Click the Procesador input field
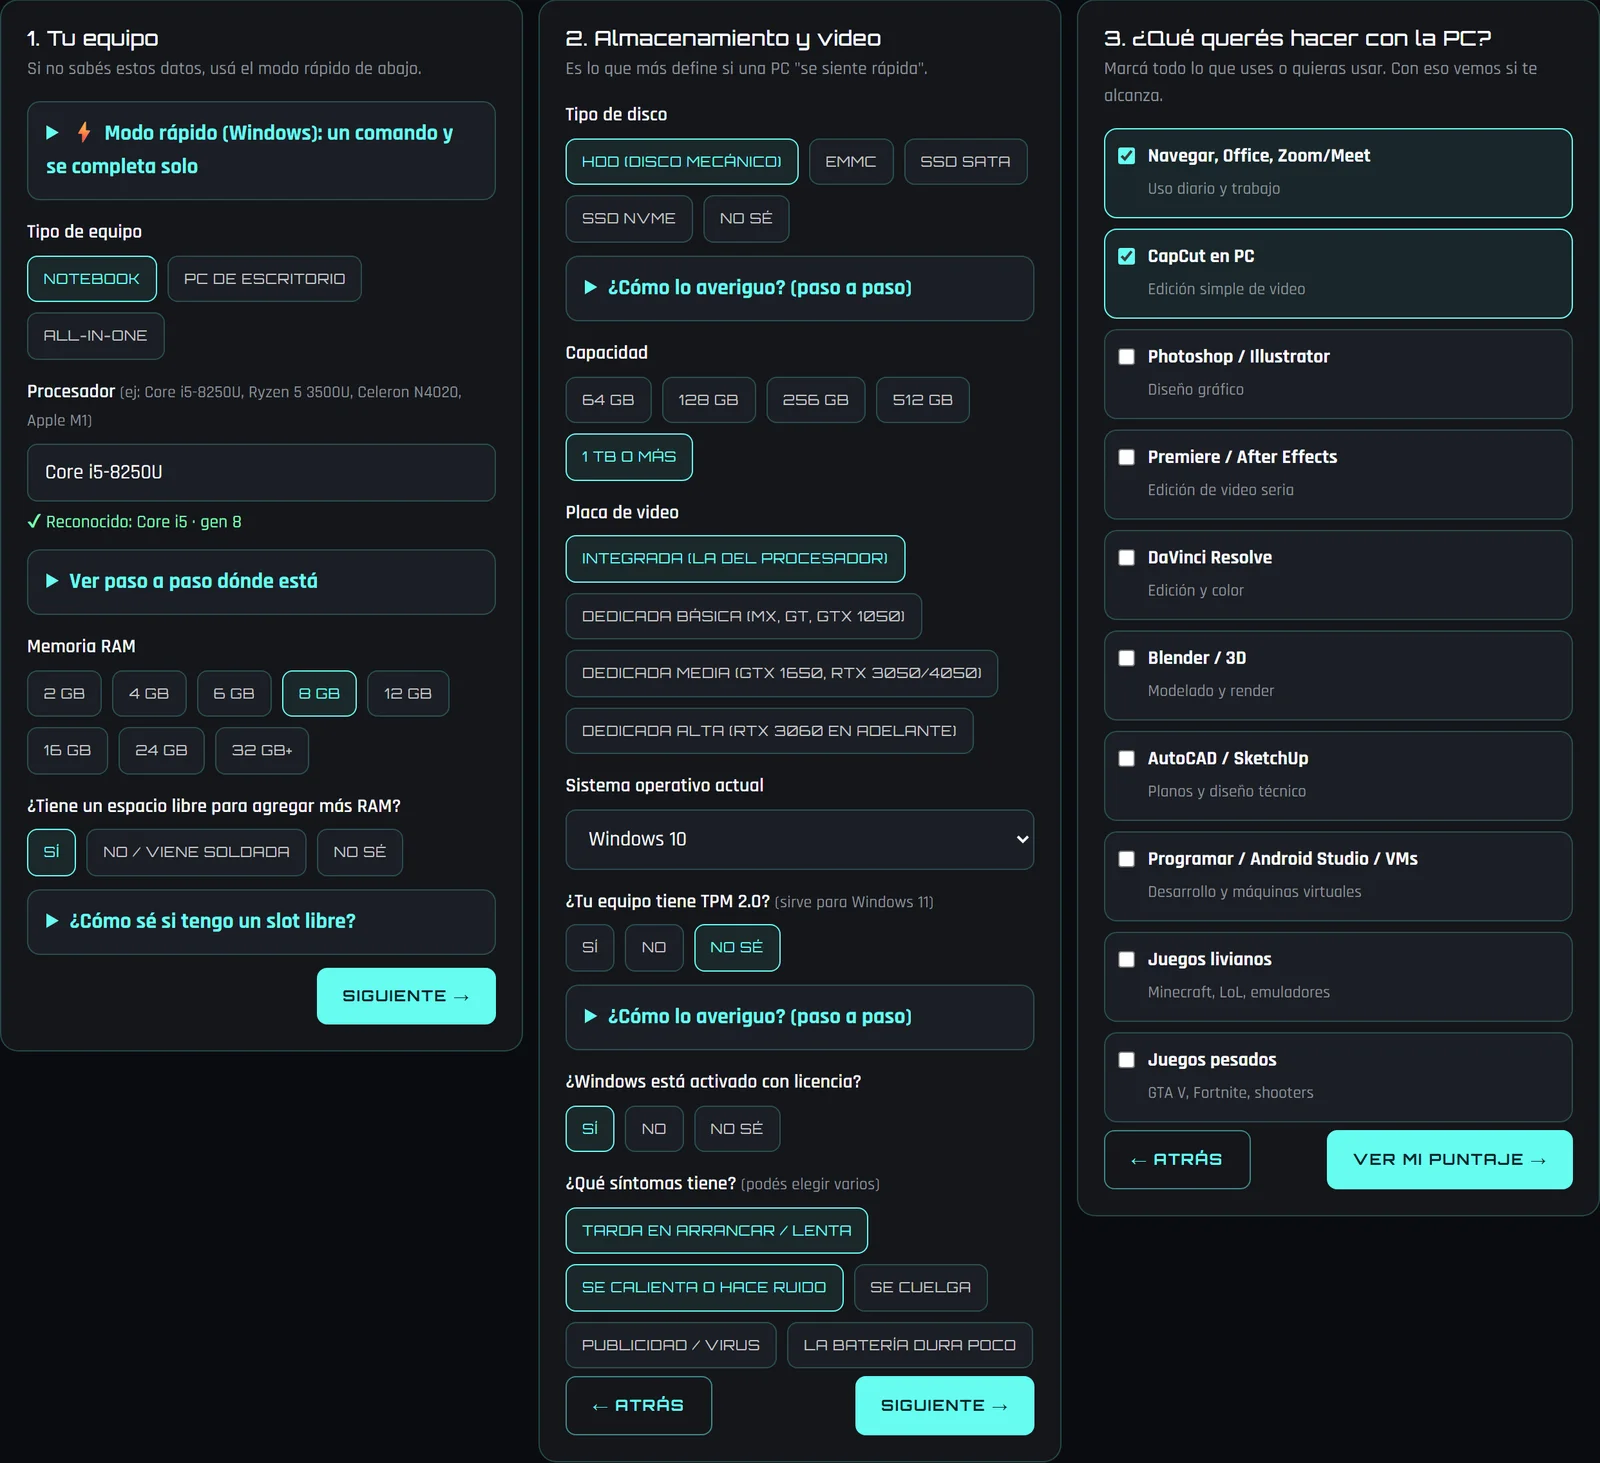 pos(261,473)
